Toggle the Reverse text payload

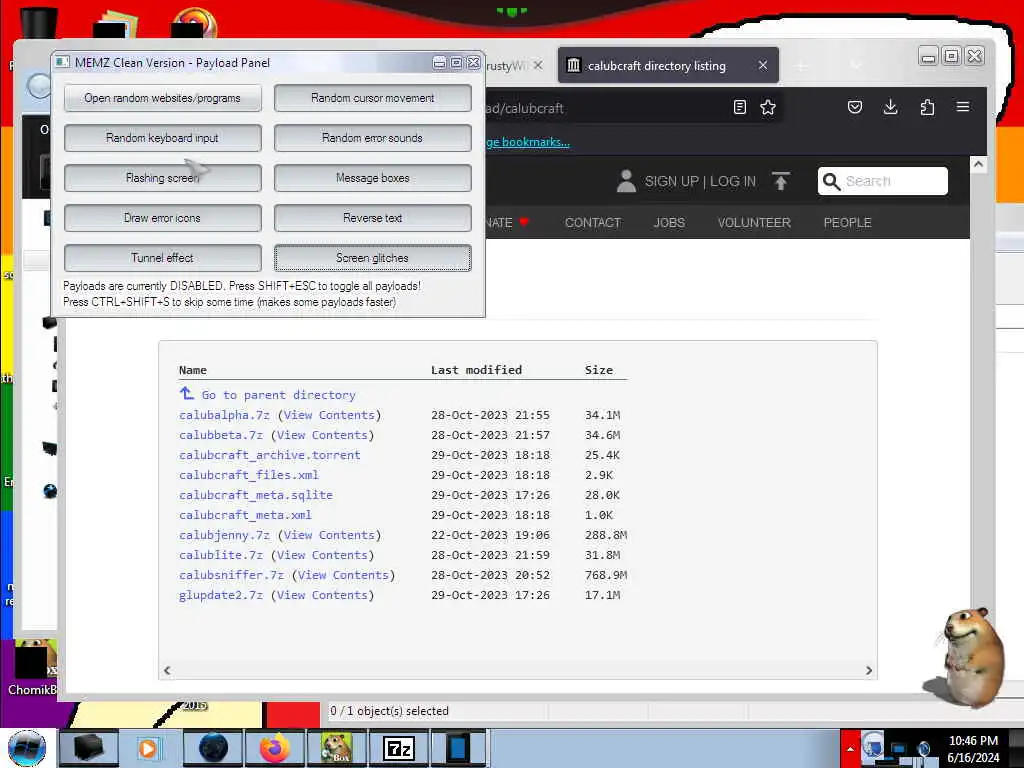point(372,218)
